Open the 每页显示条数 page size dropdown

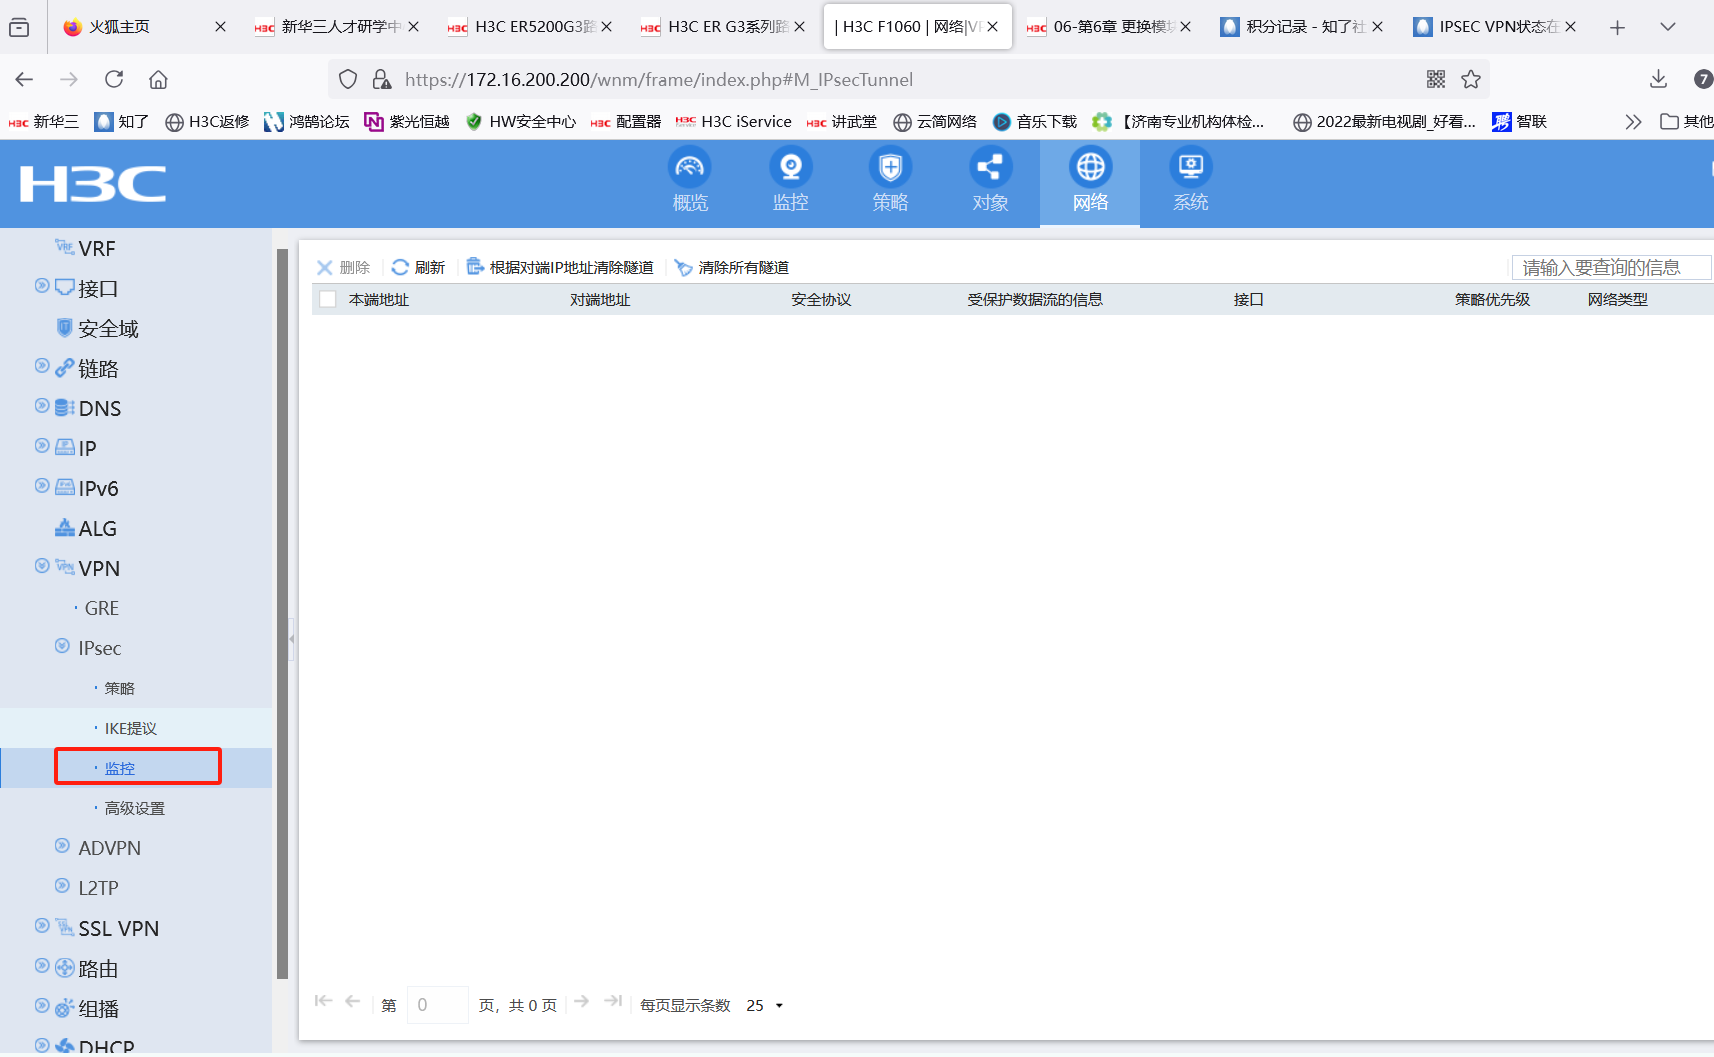tap(765, 1005)
